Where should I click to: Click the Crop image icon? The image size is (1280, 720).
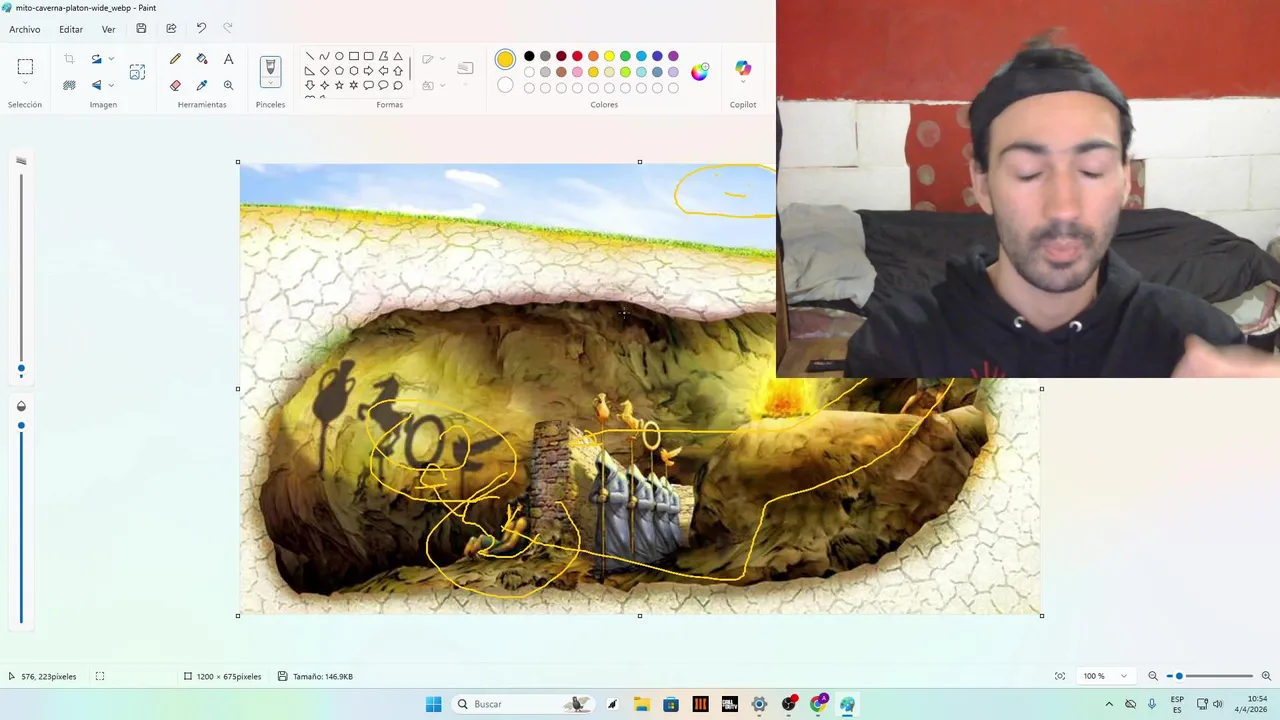pyautogui.click(x=69, y=59)
